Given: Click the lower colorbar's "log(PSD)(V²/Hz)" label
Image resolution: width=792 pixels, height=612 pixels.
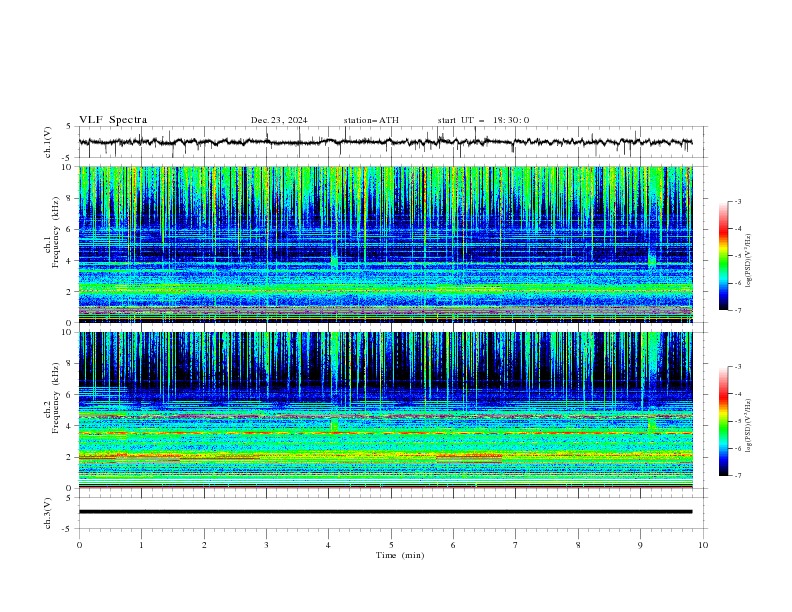Looking at the screenshot, I should click(749, 426).
